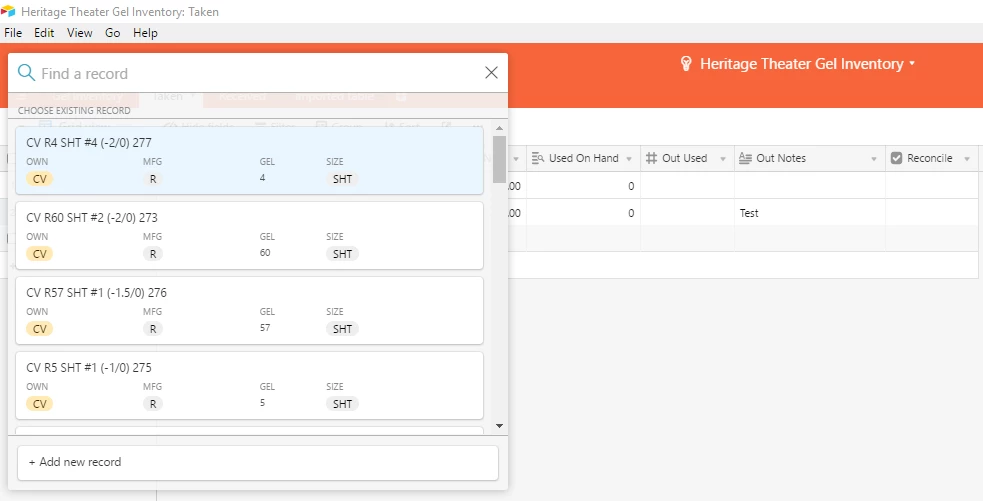Click R manufacturer tag in R57 record
The height and width of the screenshot is (501, 983).
tap(153, 329)
